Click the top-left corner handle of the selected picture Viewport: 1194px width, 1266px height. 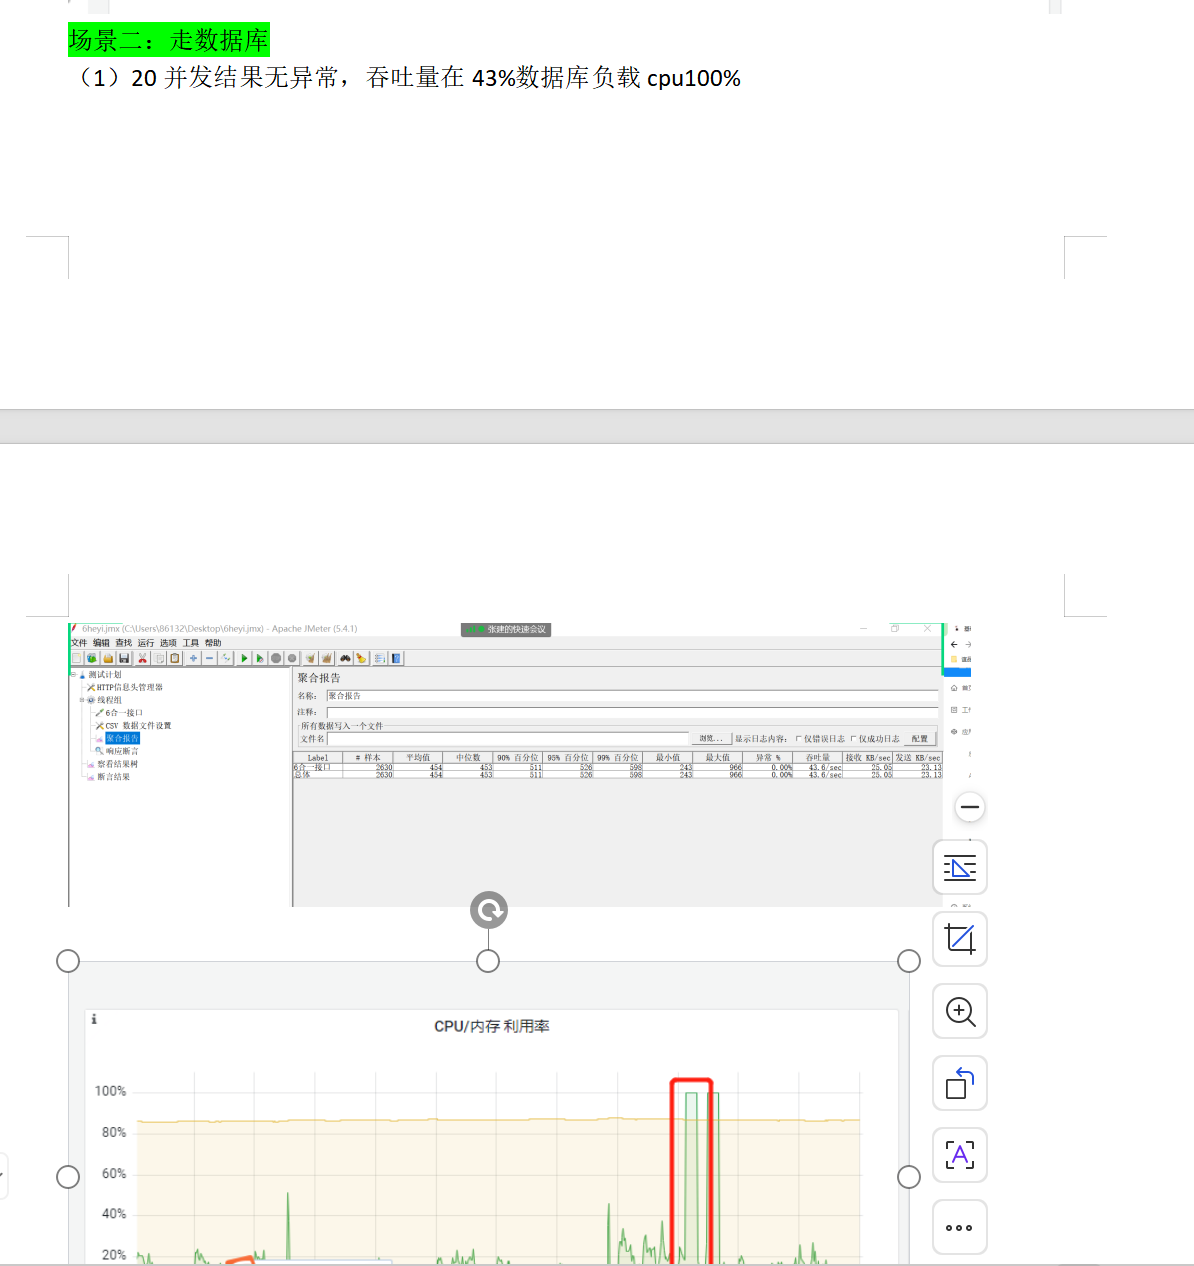(x=68, y=961)
